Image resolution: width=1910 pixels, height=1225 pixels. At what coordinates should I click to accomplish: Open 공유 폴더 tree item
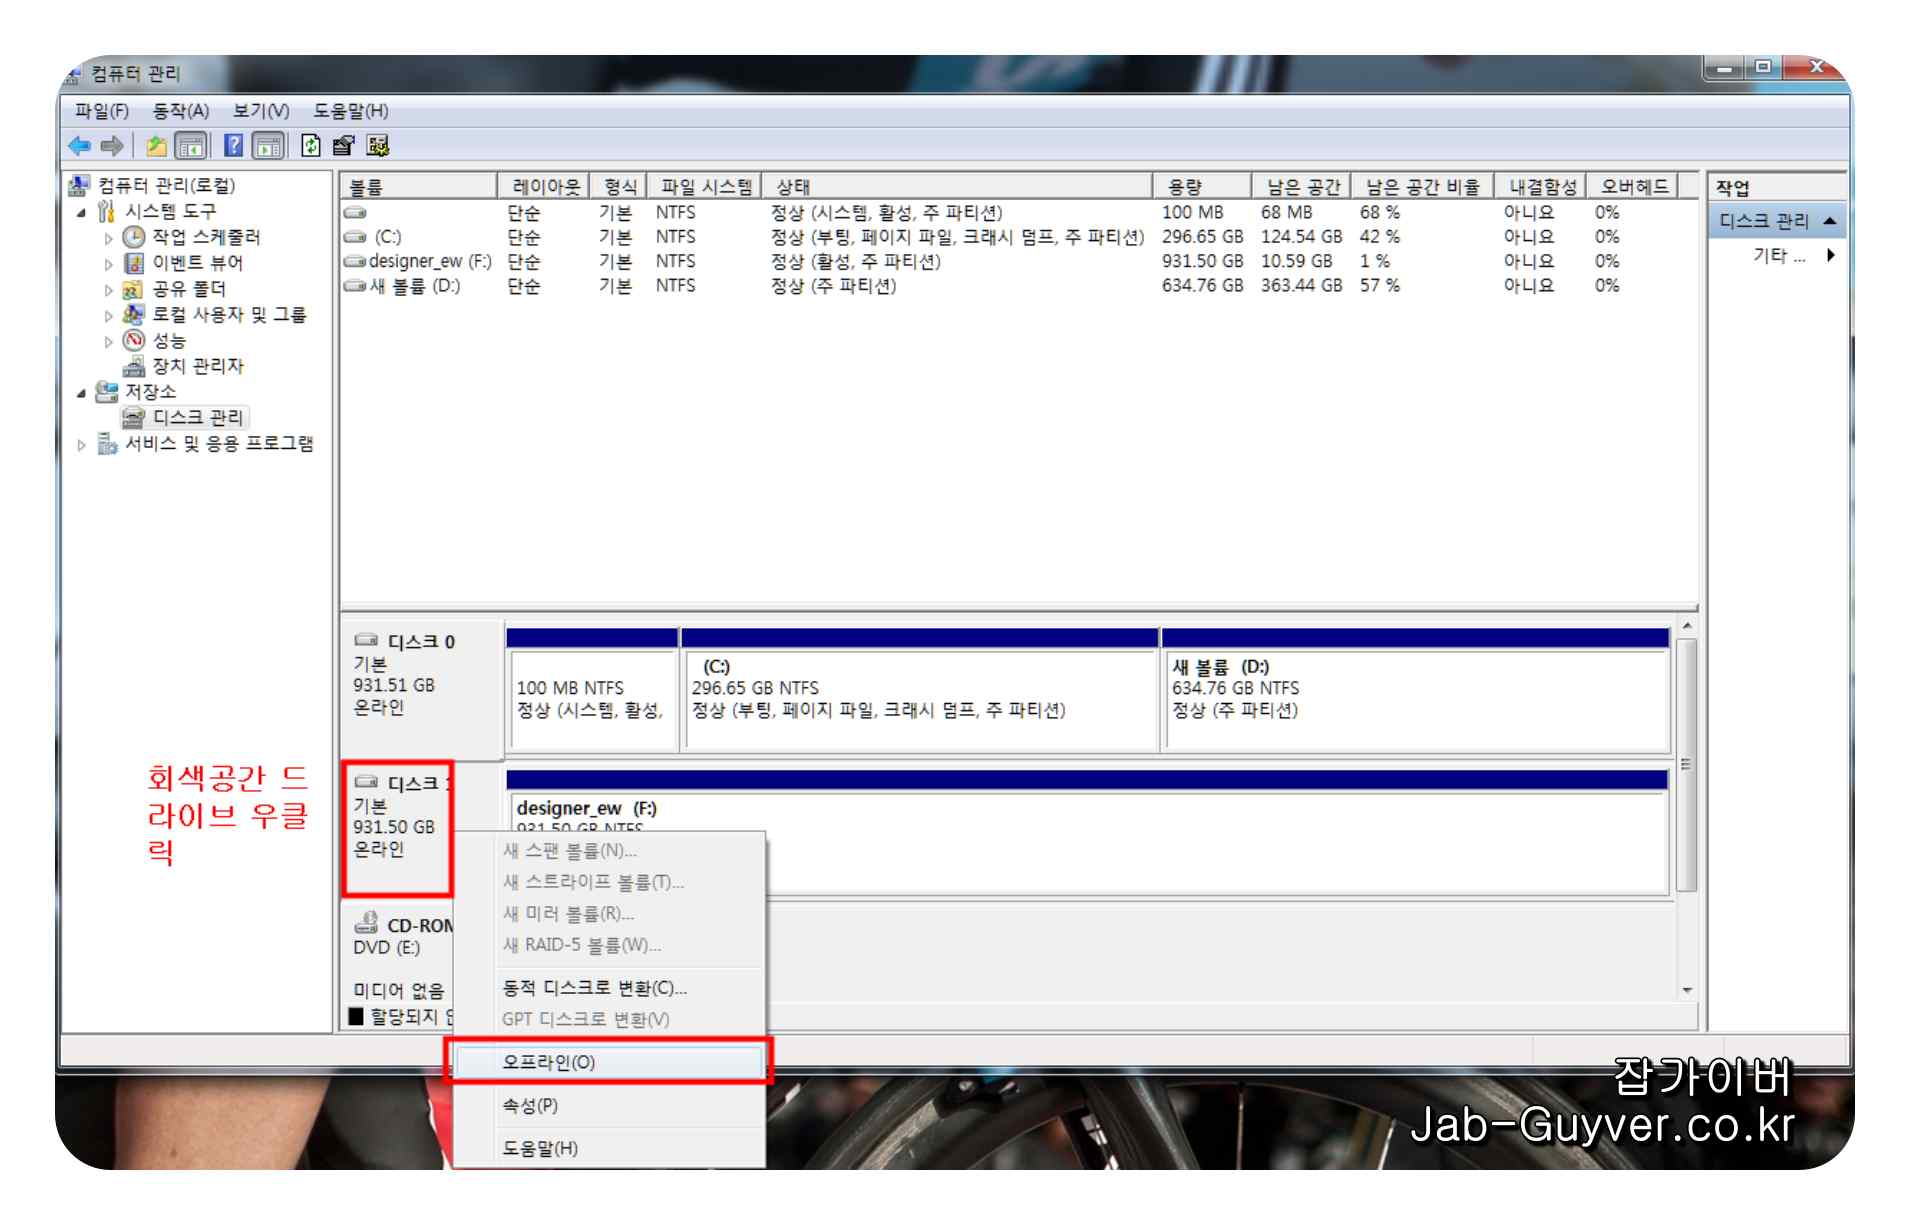(189, 289)
